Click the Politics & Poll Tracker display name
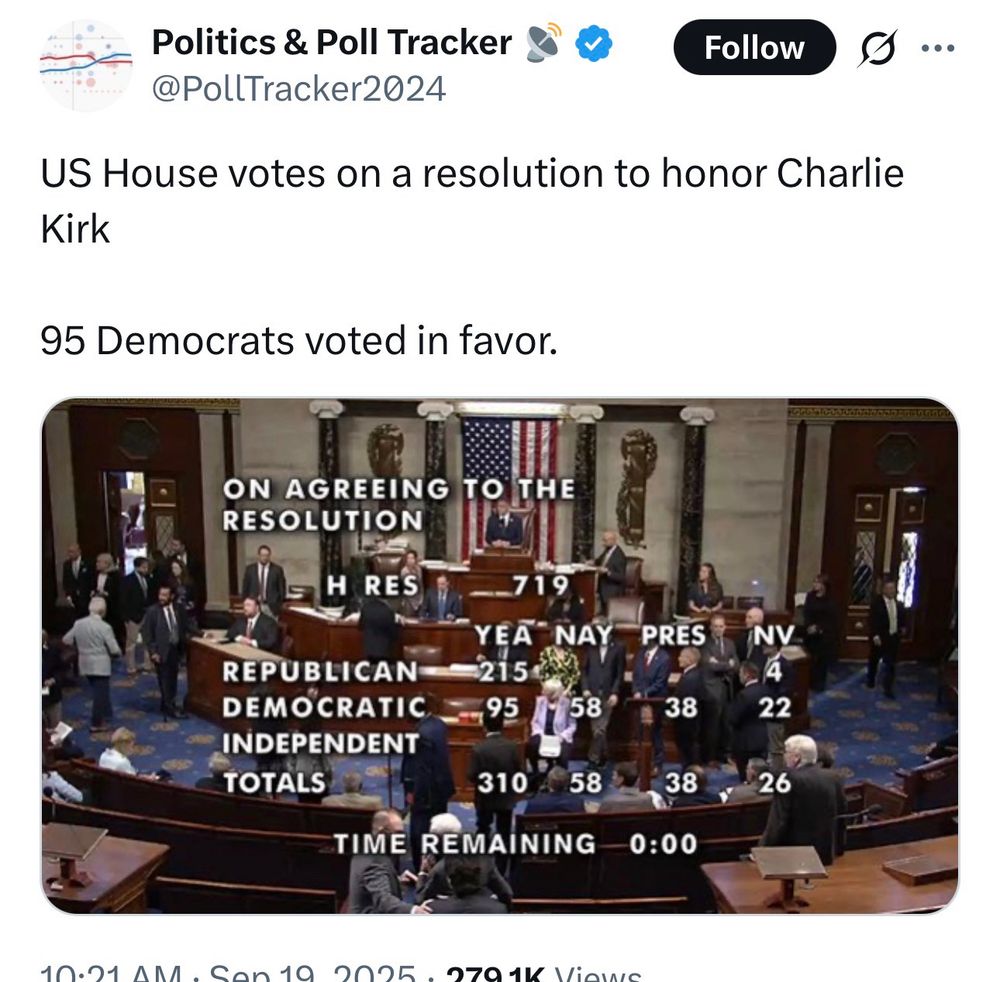 328,41
